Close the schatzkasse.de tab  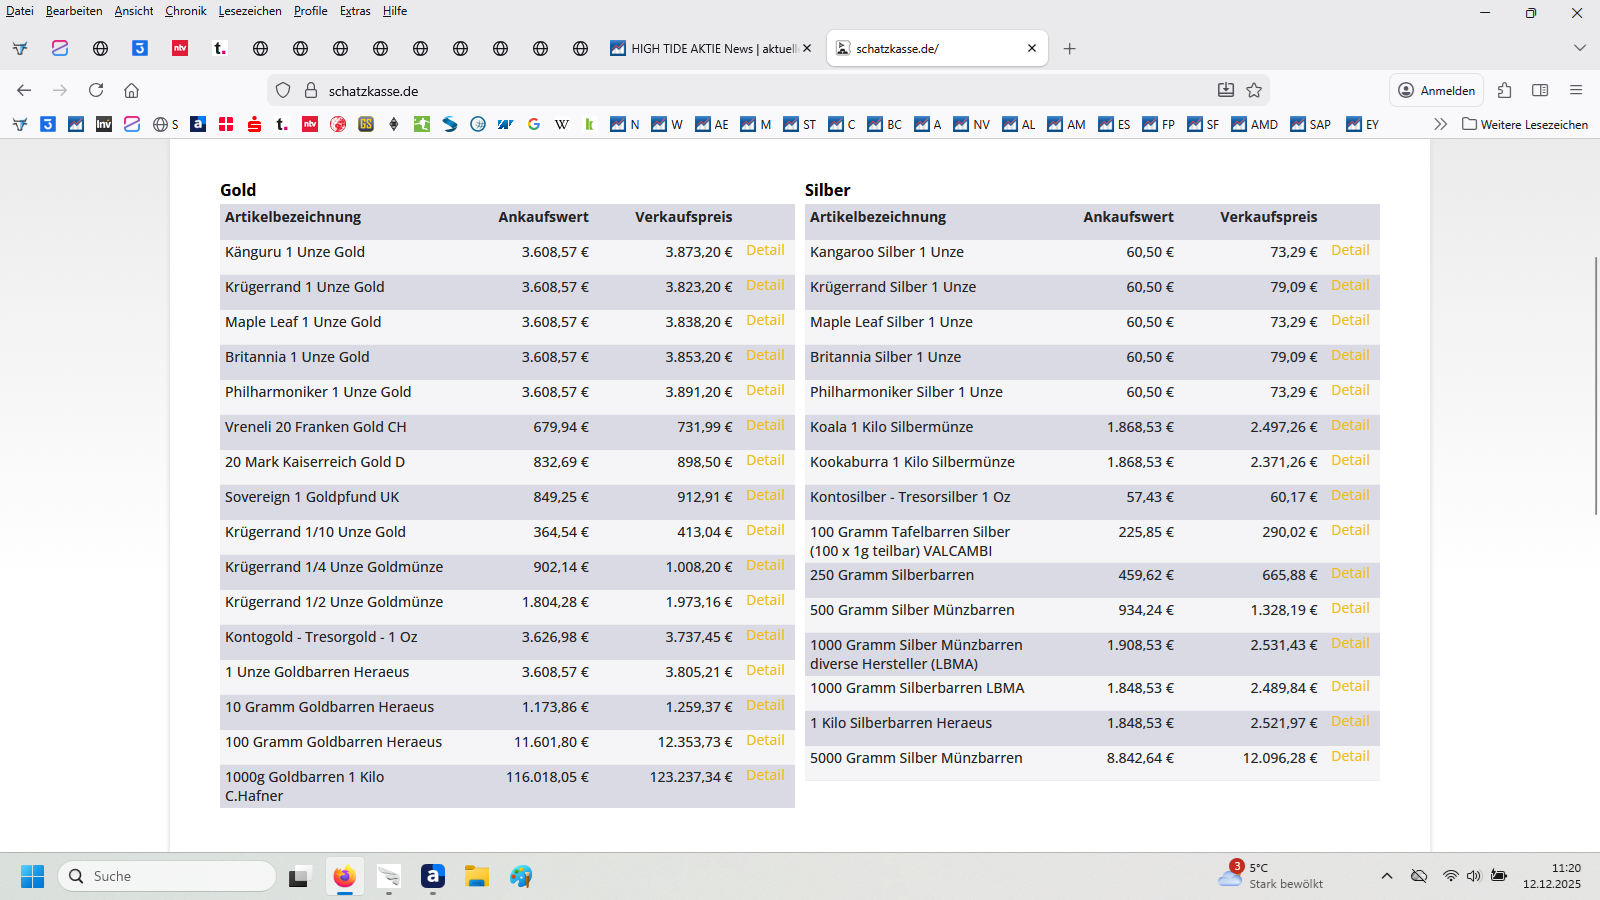[x=1032, y=48]
